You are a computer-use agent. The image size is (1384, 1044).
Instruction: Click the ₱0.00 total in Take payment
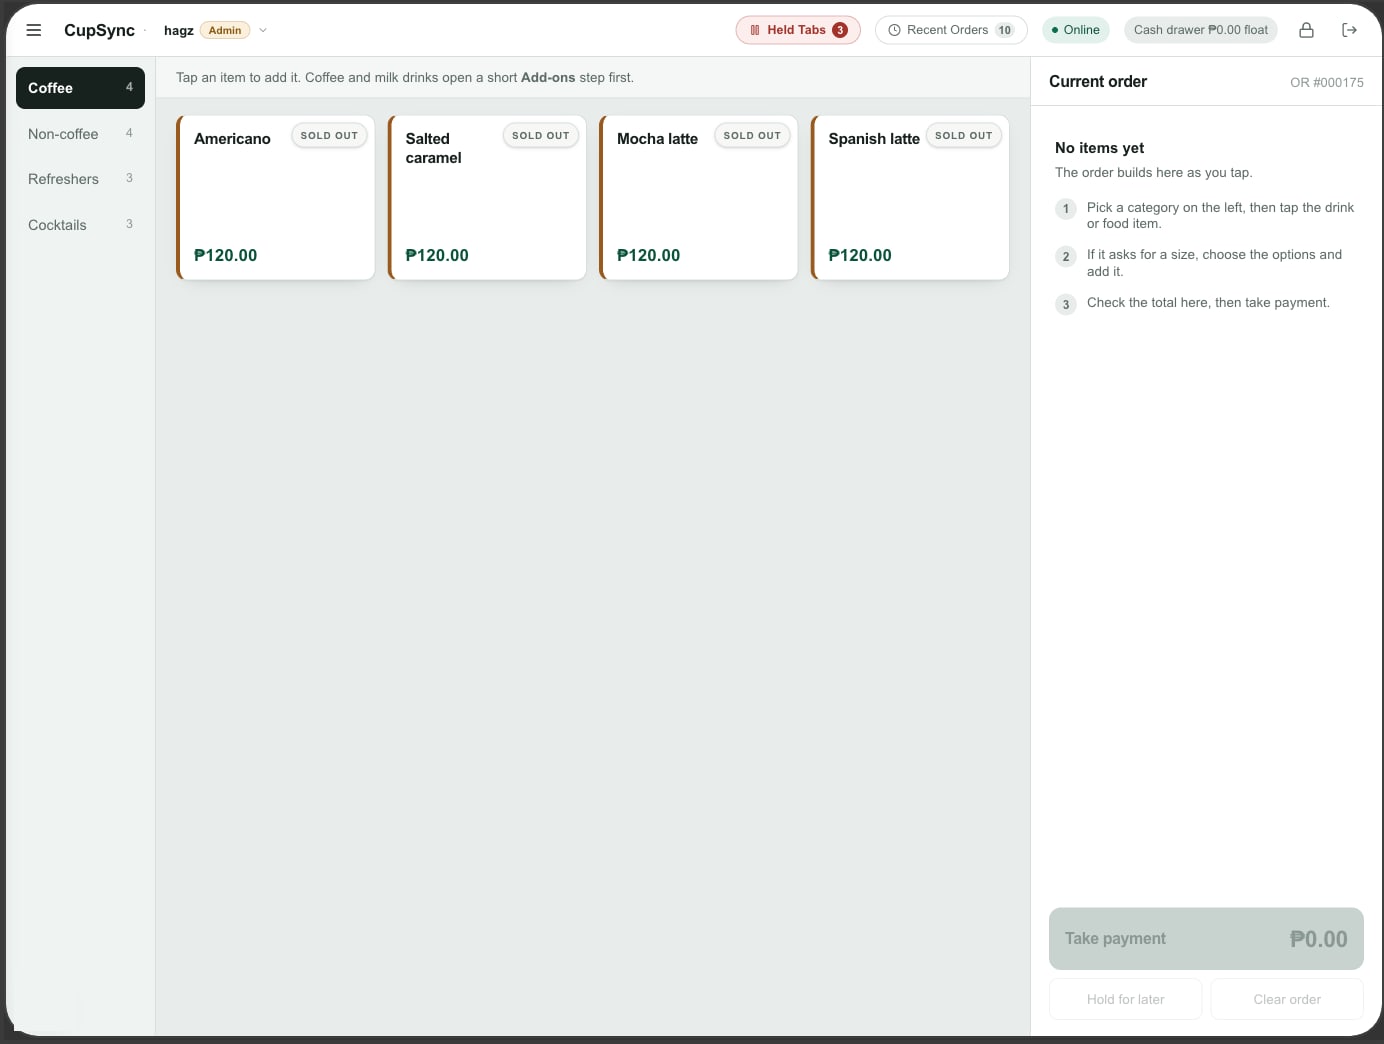click(1319, 939)
